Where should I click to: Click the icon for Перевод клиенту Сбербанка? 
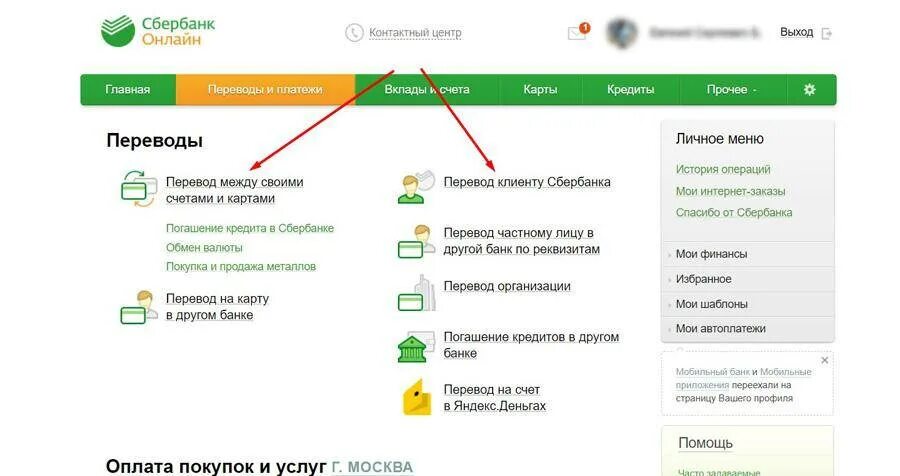[416, 187]
